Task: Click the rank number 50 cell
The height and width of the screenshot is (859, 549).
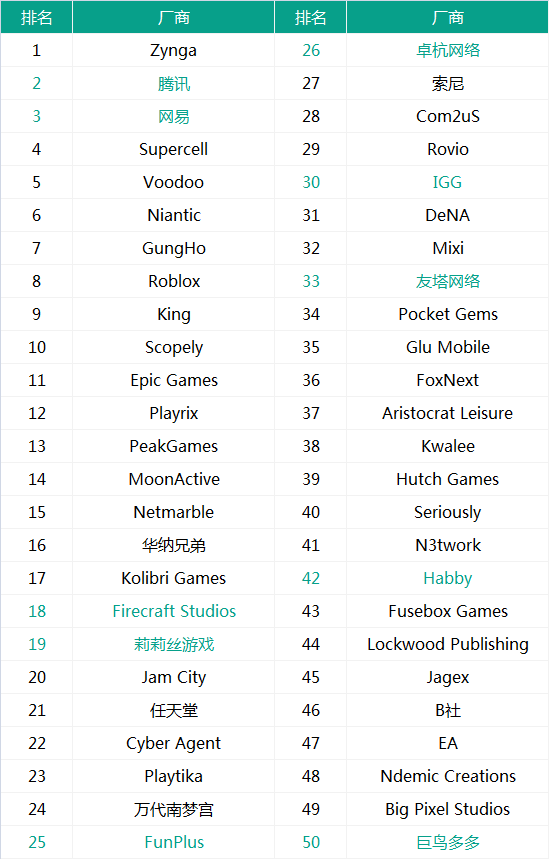Action: pos(311,842)
